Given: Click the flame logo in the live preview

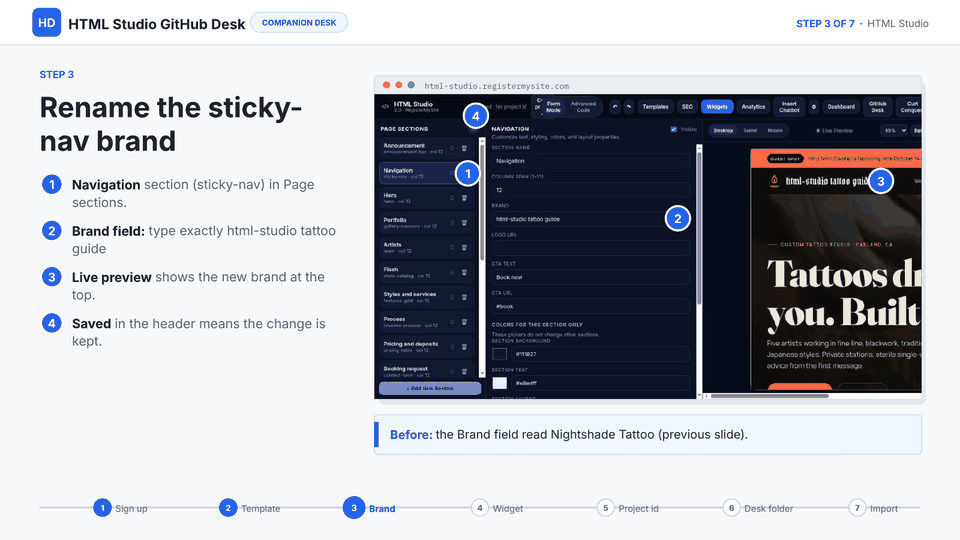Looking at the screenshot, I should (774, 180).
